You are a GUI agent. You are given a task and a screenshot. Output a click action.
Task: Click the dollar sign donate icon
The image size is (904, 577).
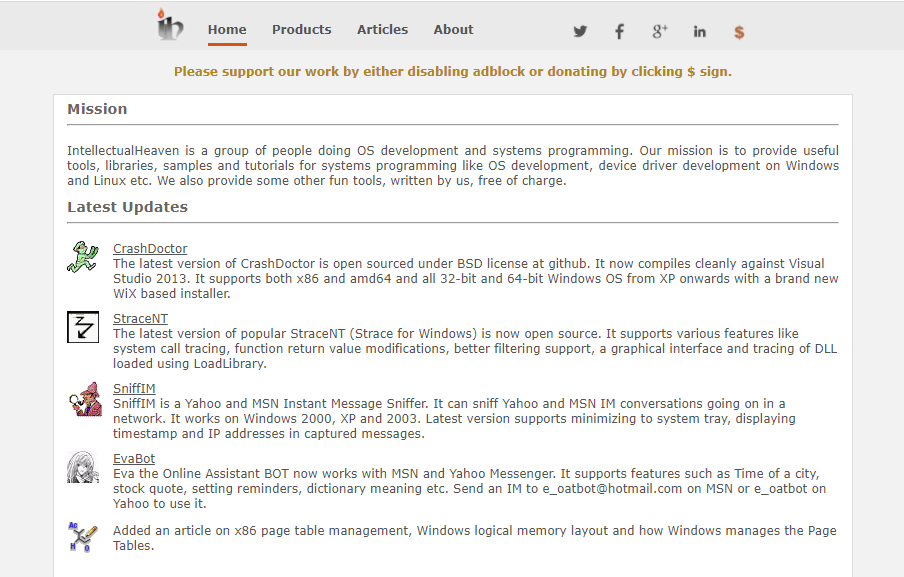739,32
